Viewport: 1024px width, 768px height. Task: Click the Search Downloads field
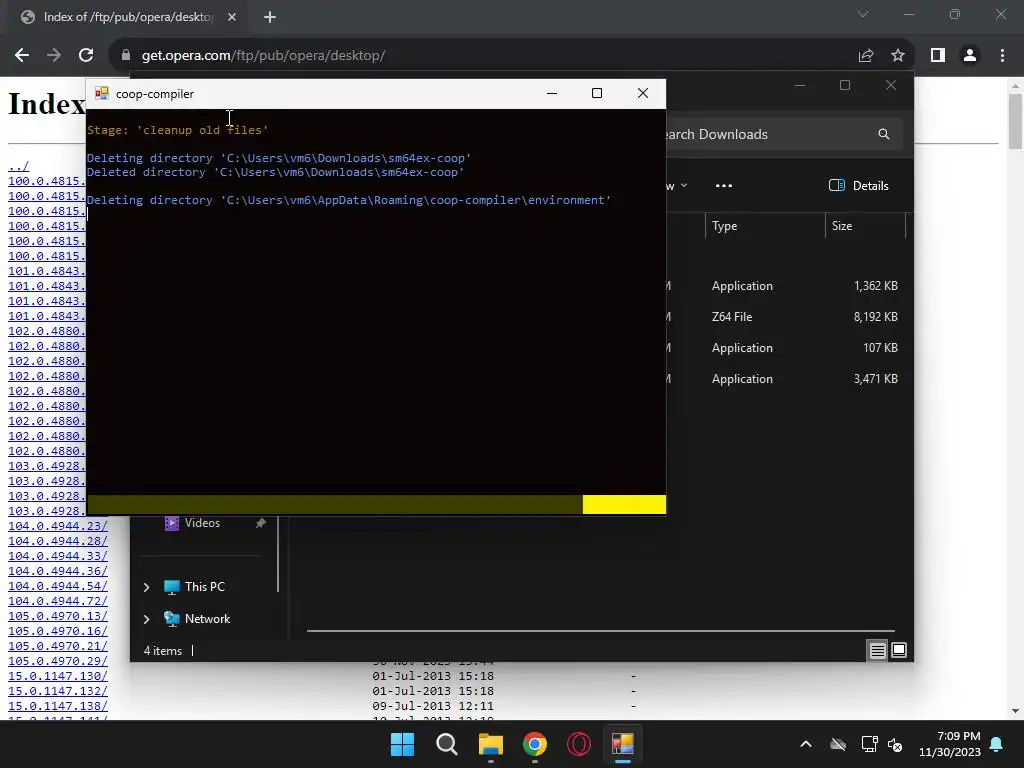(782, 134)
